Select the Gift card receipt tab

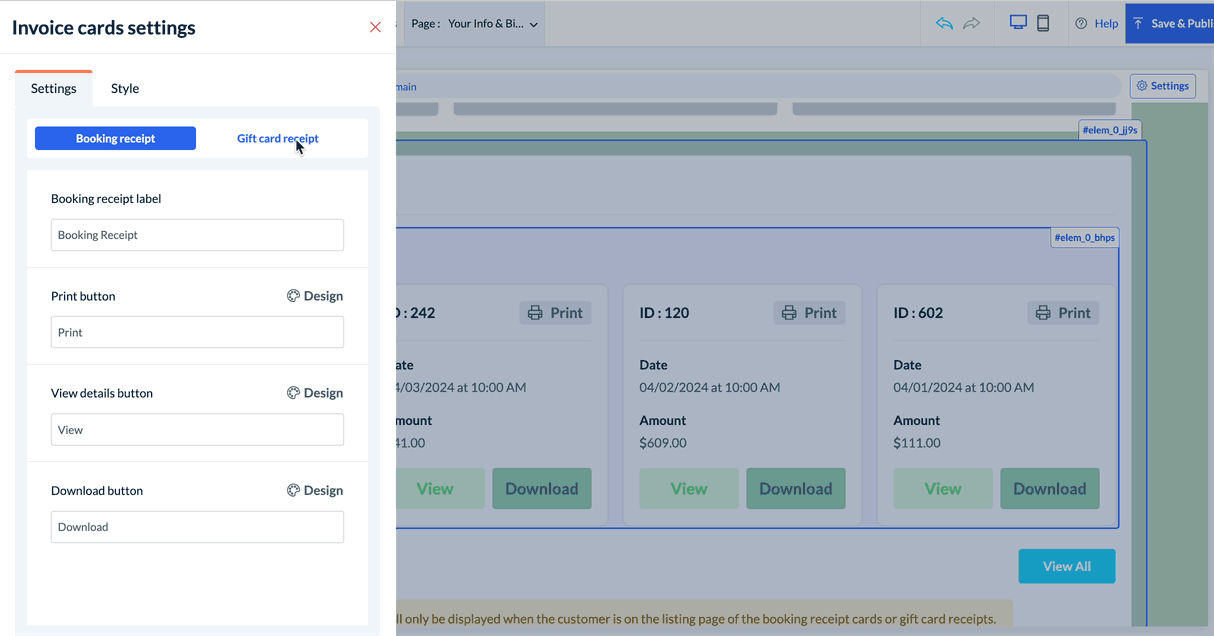278,138
